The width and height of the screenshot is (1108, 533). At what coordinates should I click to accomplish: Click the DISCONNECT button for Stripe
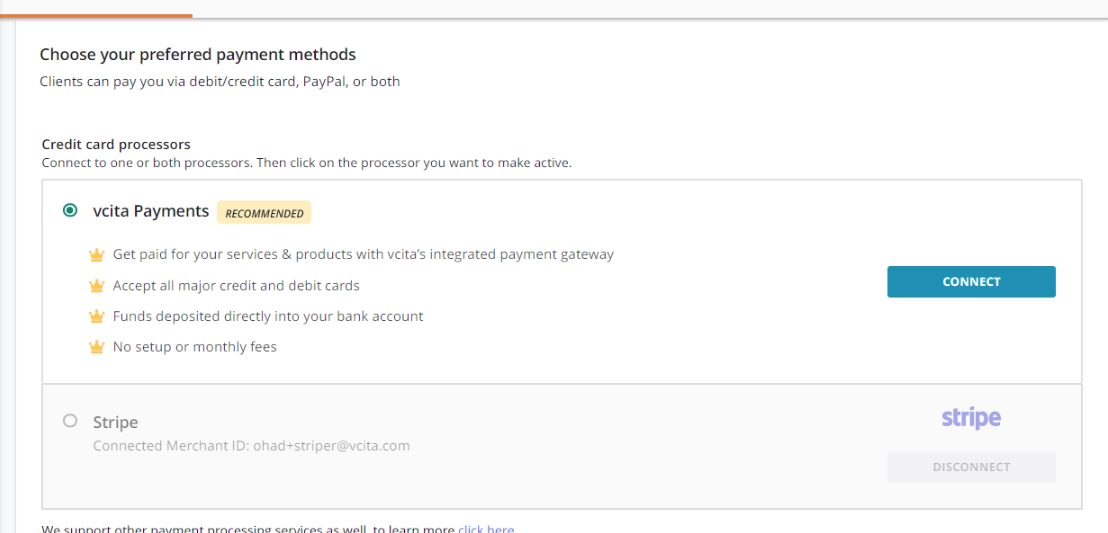971,467
